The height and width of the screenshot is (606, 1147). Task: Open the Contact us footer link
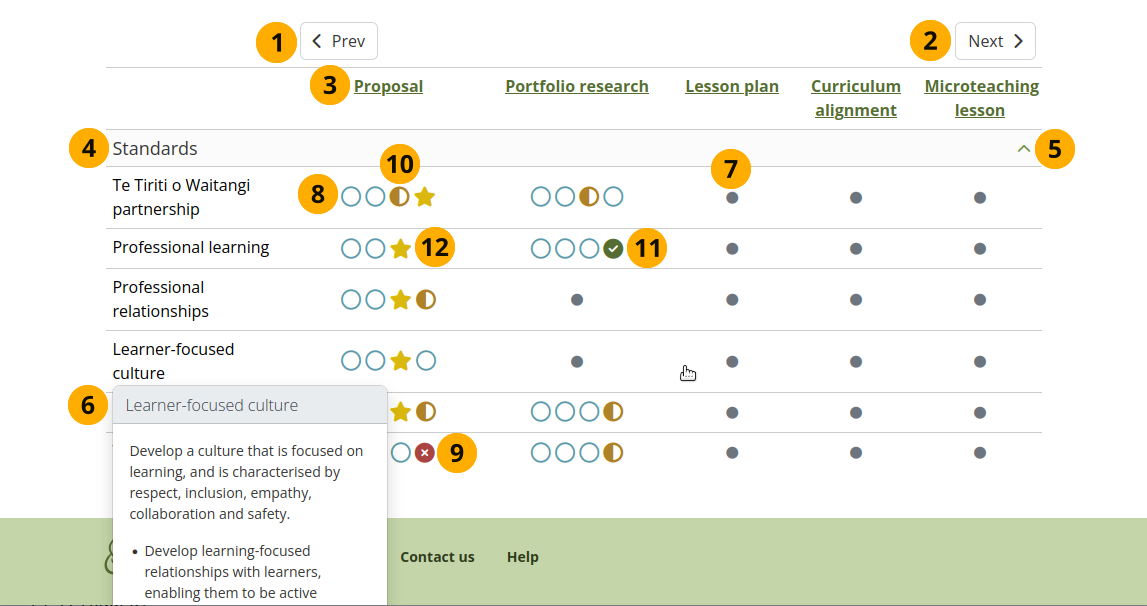tap(437, 557)
